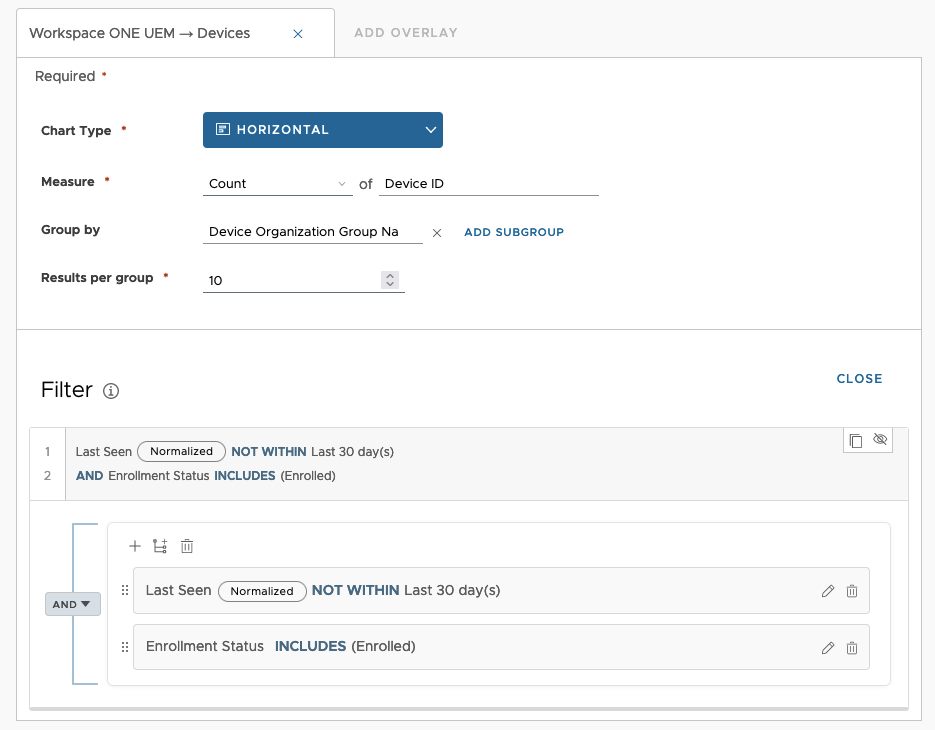Delete all filter rules with the trash icon
This screenshot has width=935, height=730.
(187, 546)
